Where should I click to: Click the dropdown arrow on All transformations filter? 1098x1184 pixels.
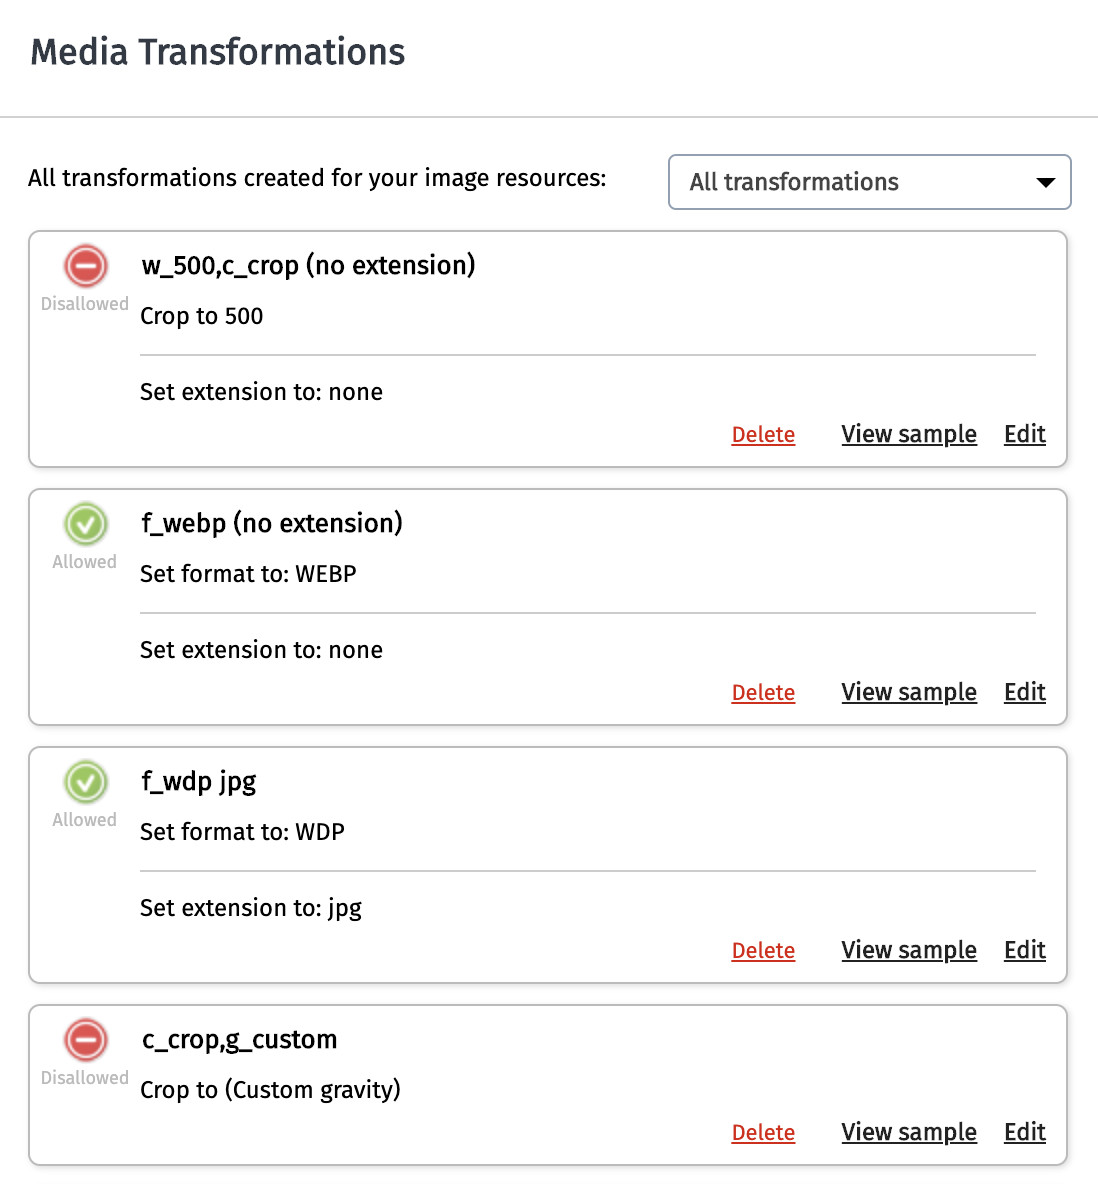[x=1045, y=182]
